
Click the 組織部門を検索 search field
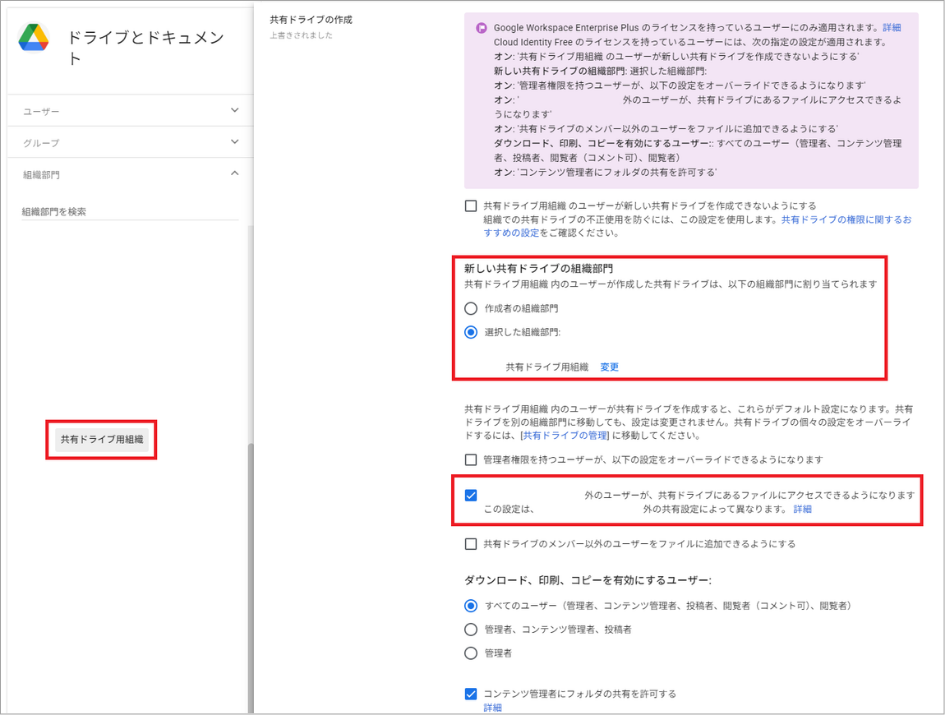point(130,212)
